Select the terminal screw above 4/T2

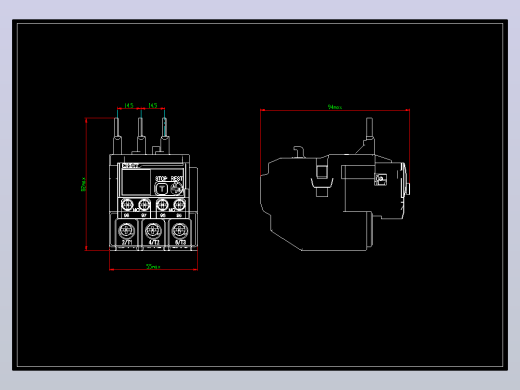(x=153, y=230)
